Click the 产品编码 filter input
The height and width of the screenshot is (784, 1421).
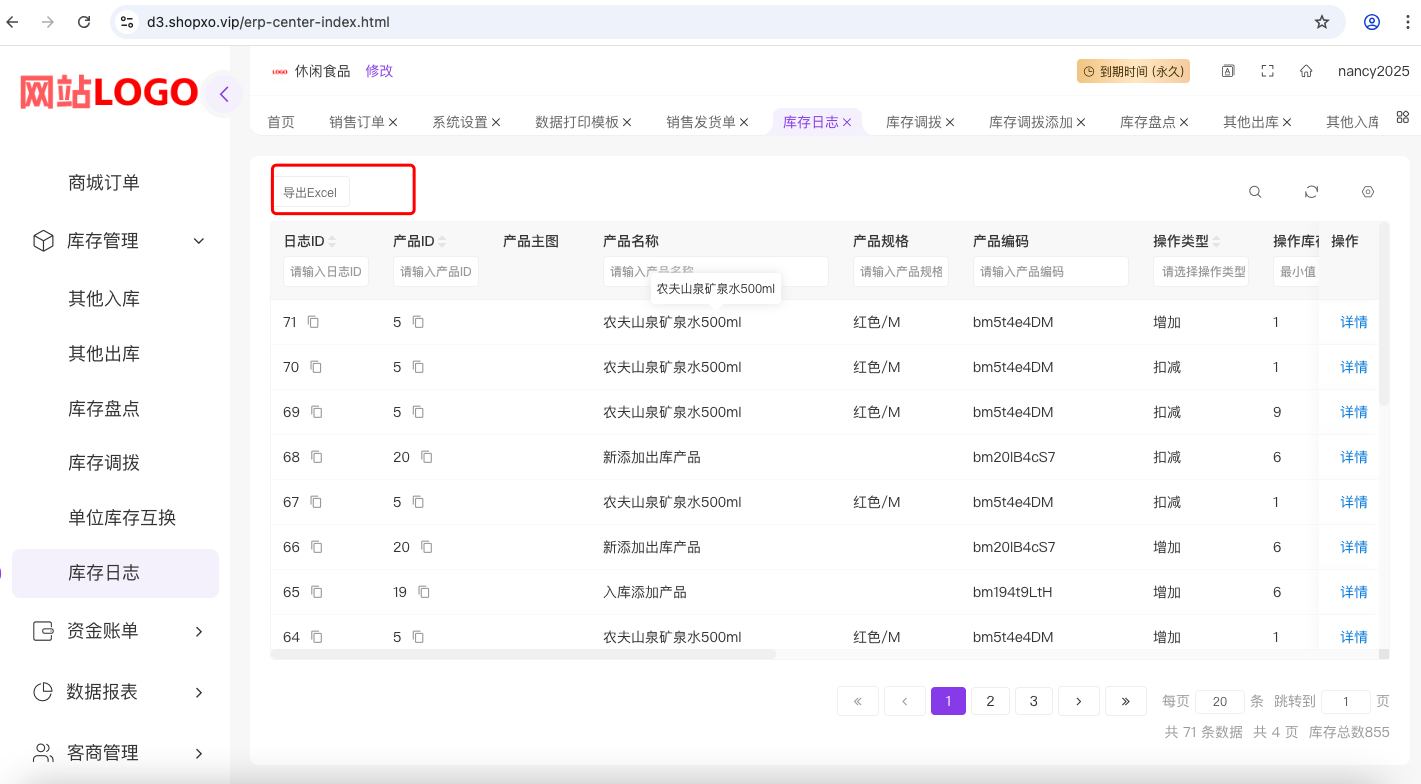[x=1051, y=272]
